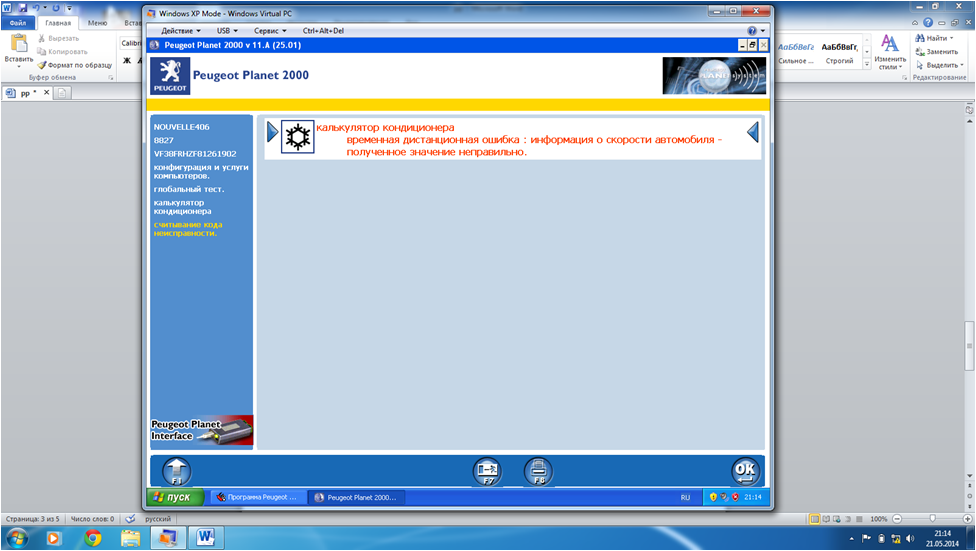Click the F1 back arrow button
The image size is (976, 551).
coord(177,471)
